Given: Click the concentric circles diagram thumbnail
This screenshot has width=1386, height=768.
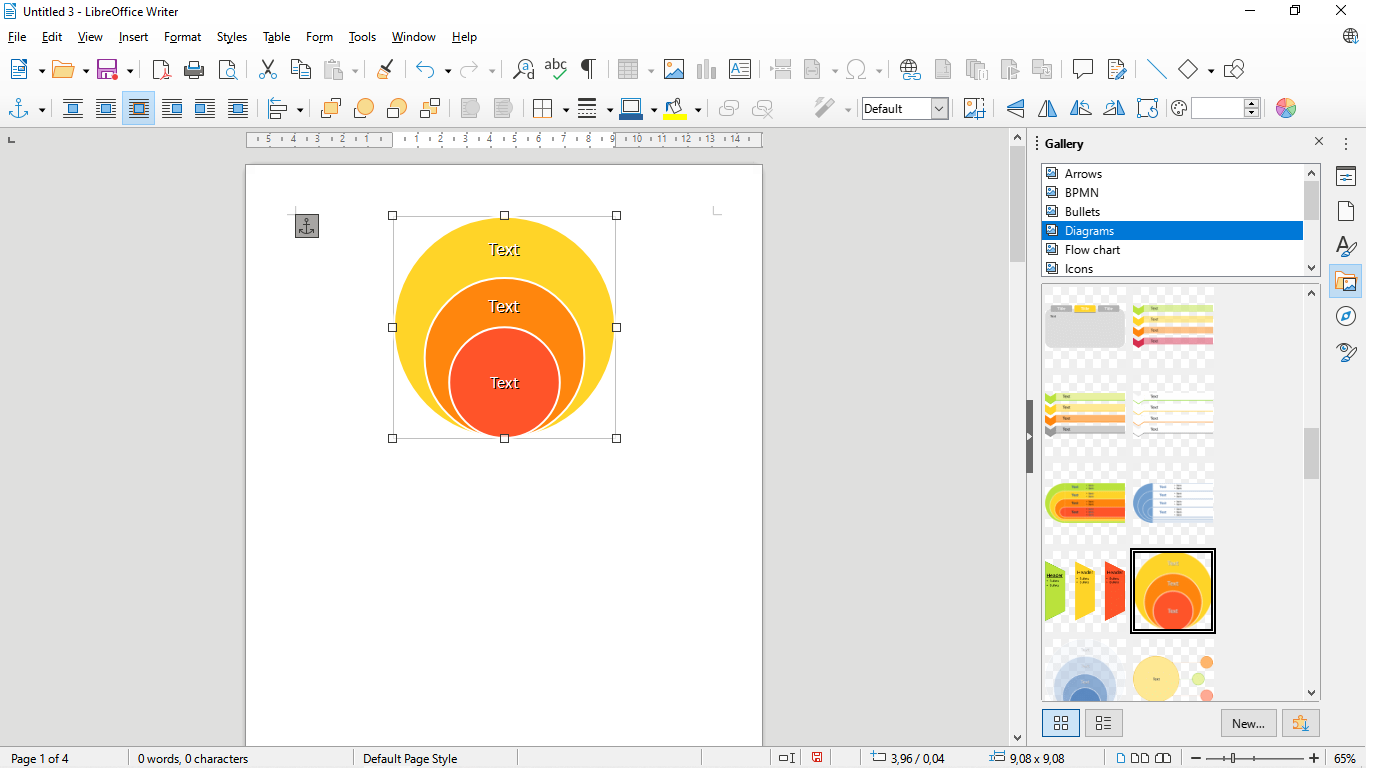Looking at the screenshot, I should [1173, 591].
